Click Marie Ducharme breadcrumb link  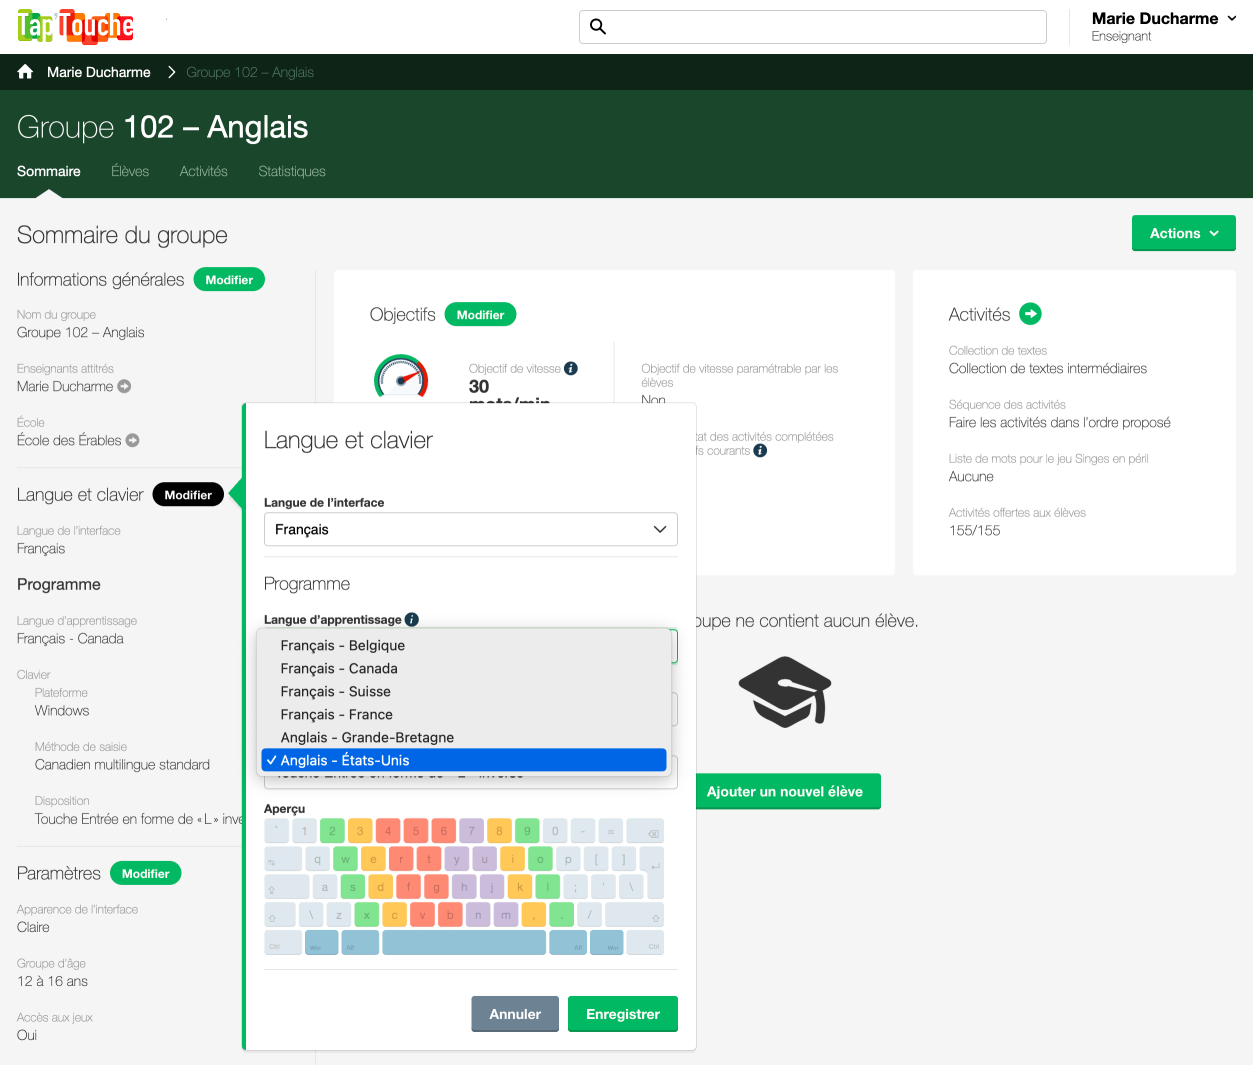point(99,72)
